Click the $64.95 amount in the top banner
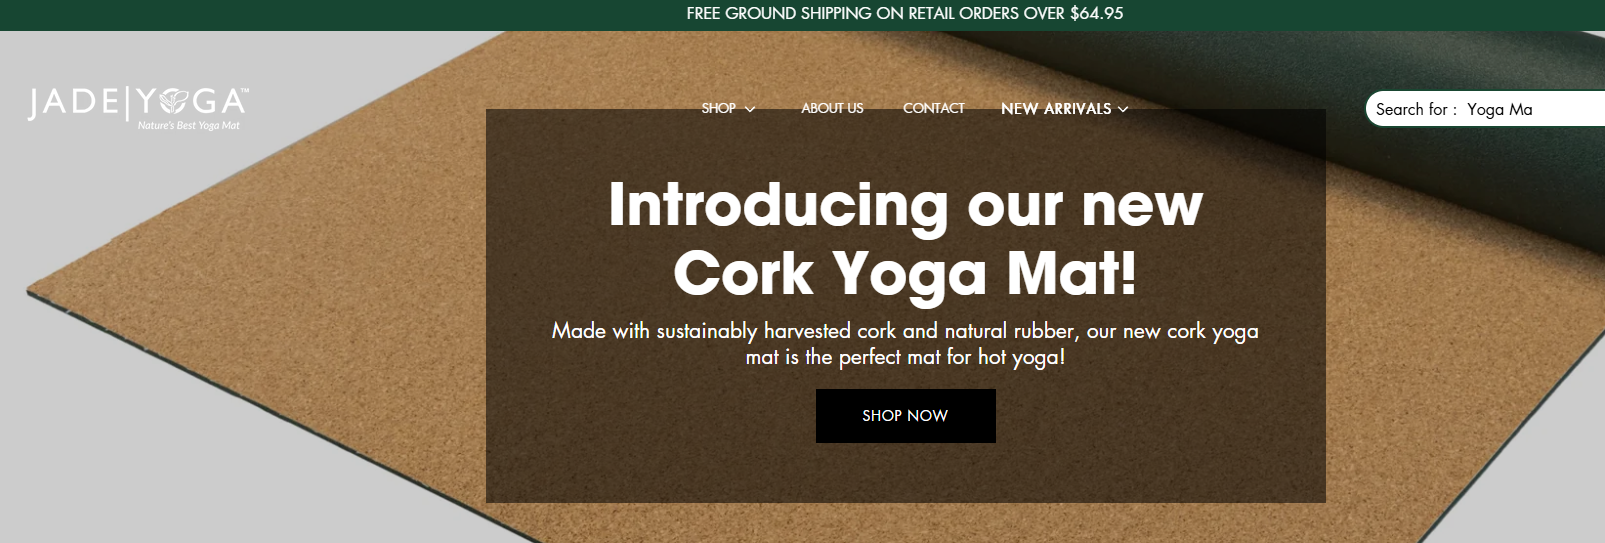This screenshot has width=1605, height=543. 1096,13
